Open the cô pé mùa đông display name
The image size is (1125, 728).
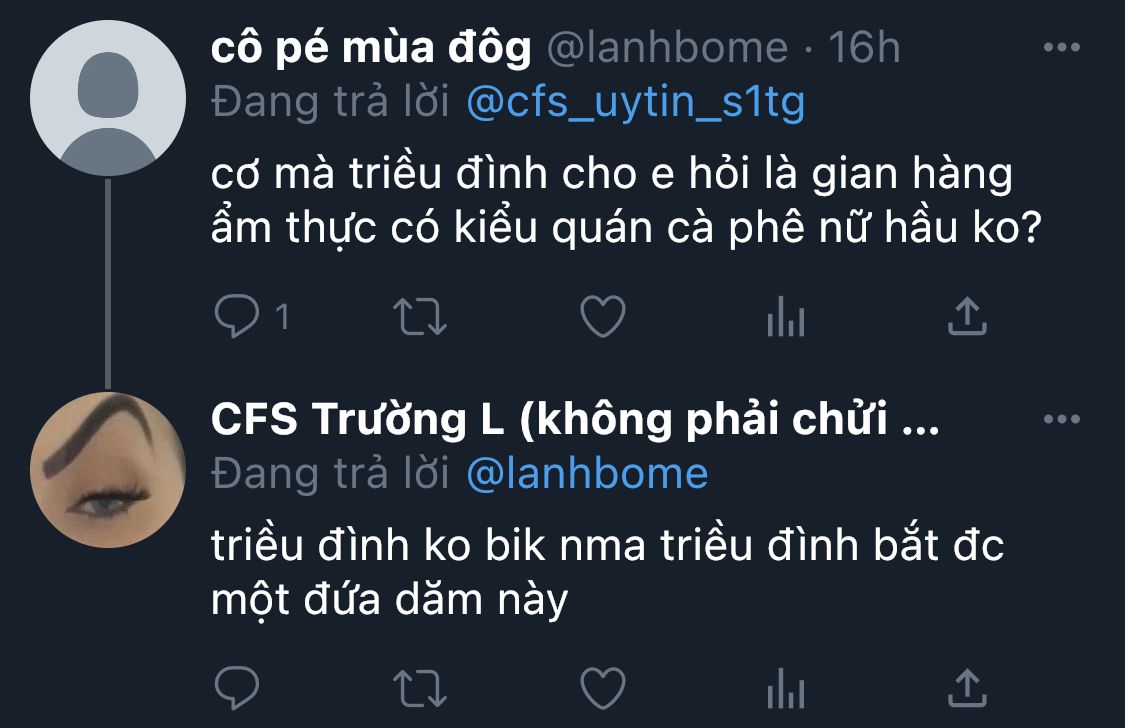tap(371, 47)
